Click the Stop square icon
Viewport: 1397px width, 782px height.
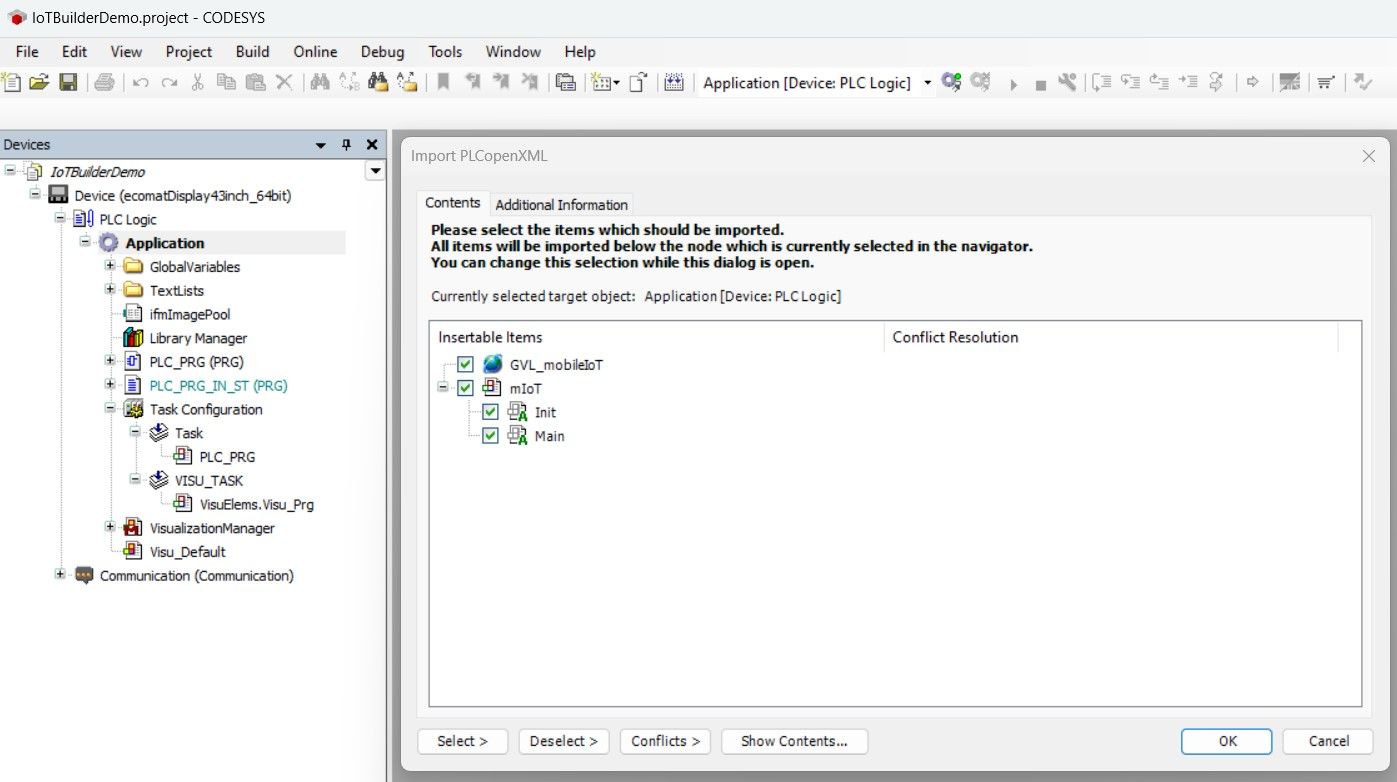(1041, 84)
